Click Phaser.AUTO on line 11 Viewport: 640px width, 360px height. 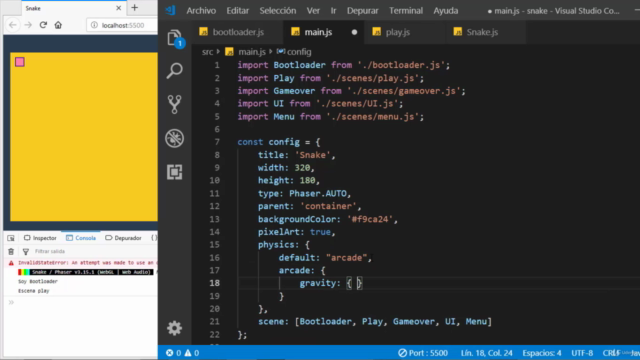tap(318, 193)
